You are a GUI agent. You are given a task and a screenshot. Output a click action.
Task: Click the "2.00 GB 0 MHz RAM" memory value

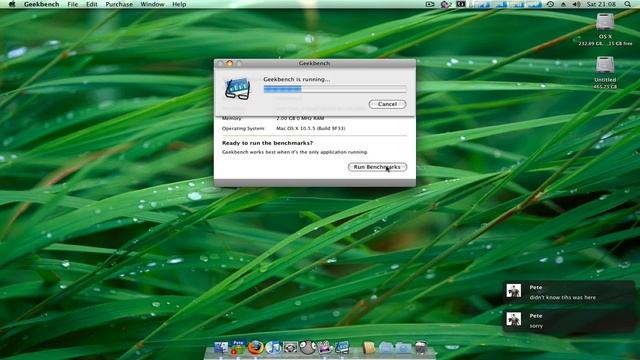click(x=300, y=118)
